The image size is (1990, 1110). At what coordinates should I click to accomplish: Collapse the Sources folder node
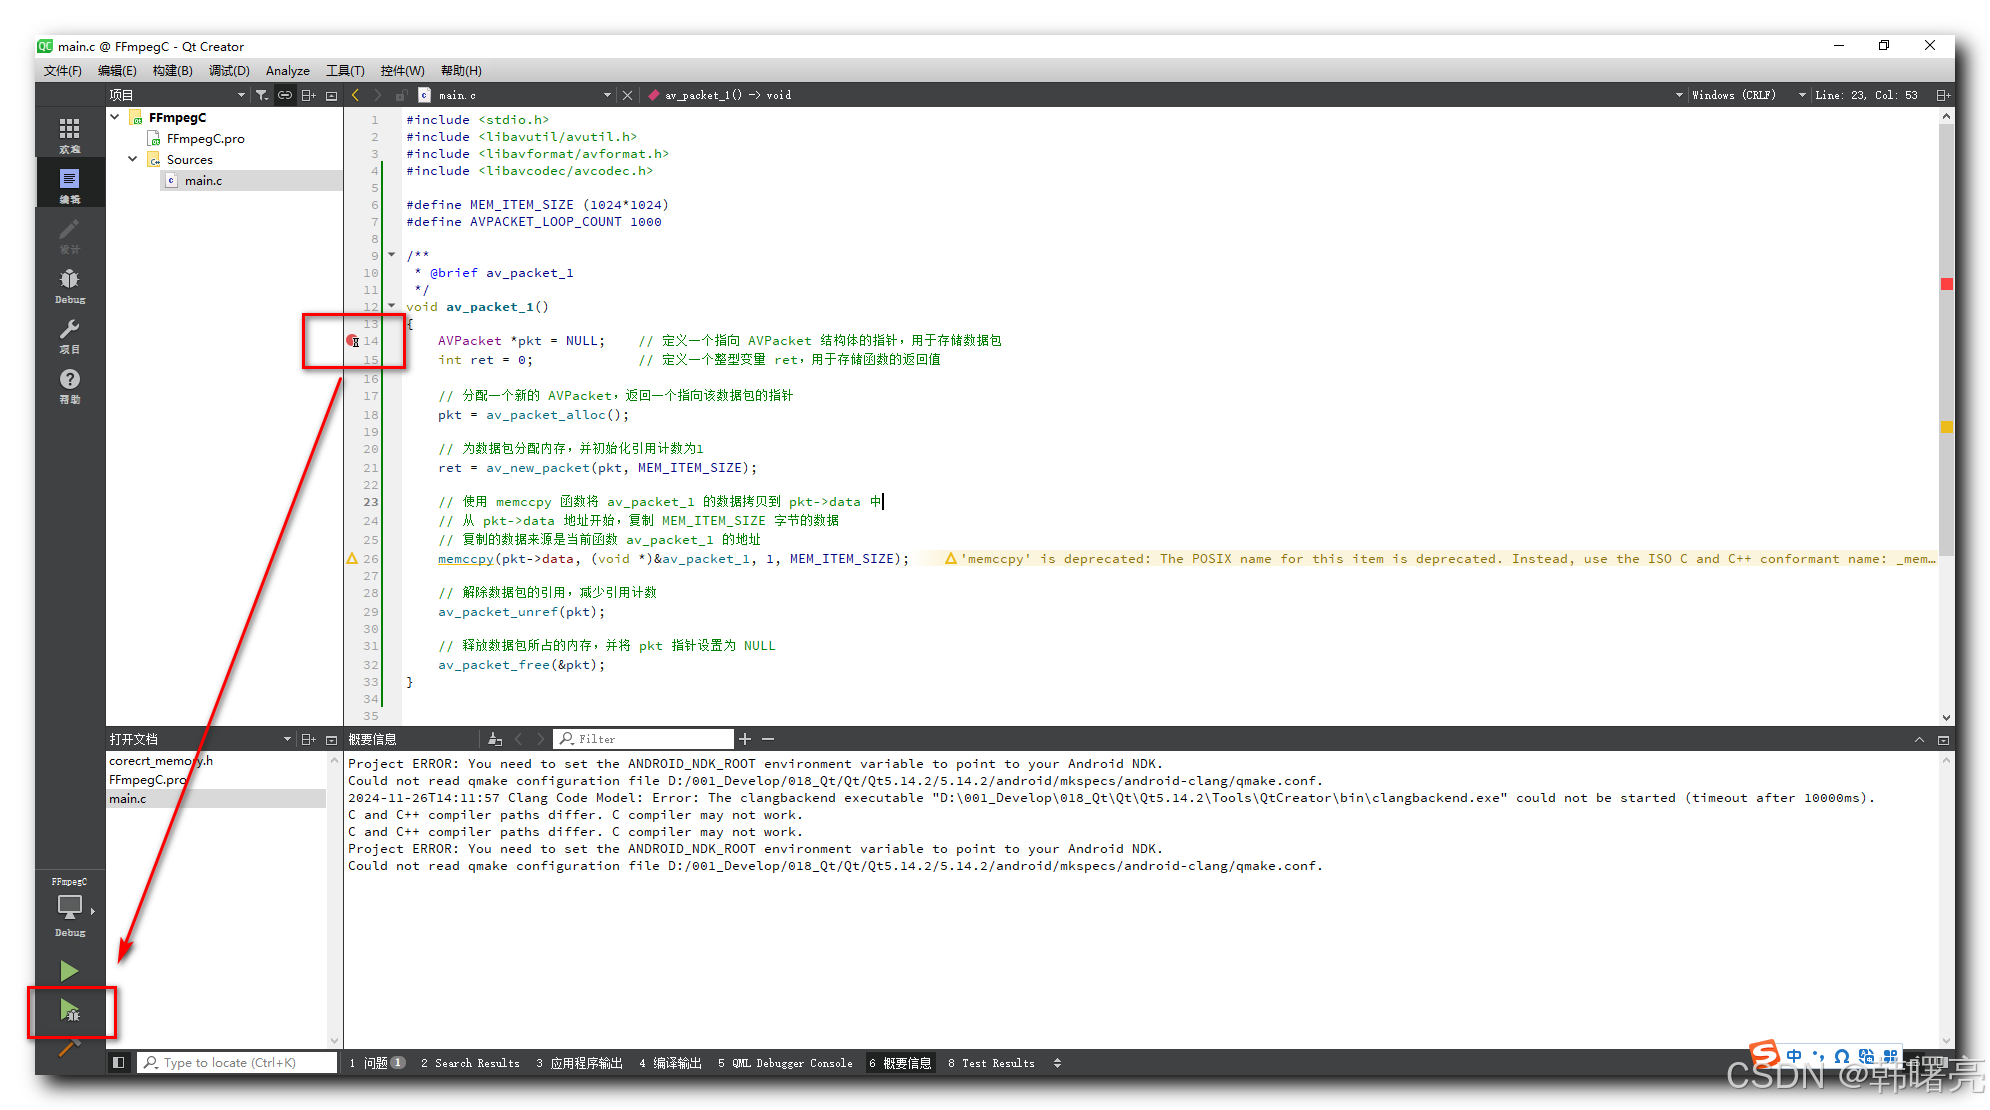pyautogui.click(x=132, y=159)
